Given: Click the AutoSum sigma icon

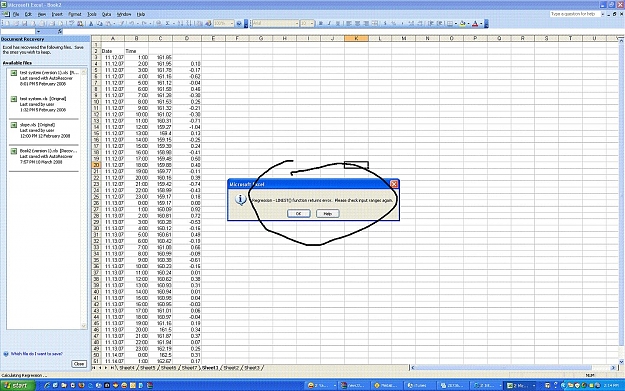Looking at the screenshot, I should tap(167, 24).
